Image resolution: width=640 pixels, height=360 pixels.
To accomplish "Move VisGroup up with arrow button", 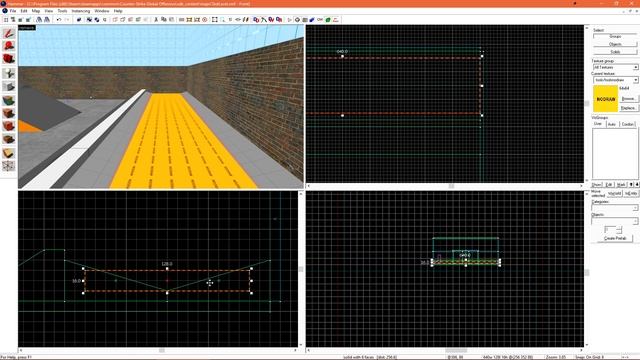I will click(x=631, y=184).
